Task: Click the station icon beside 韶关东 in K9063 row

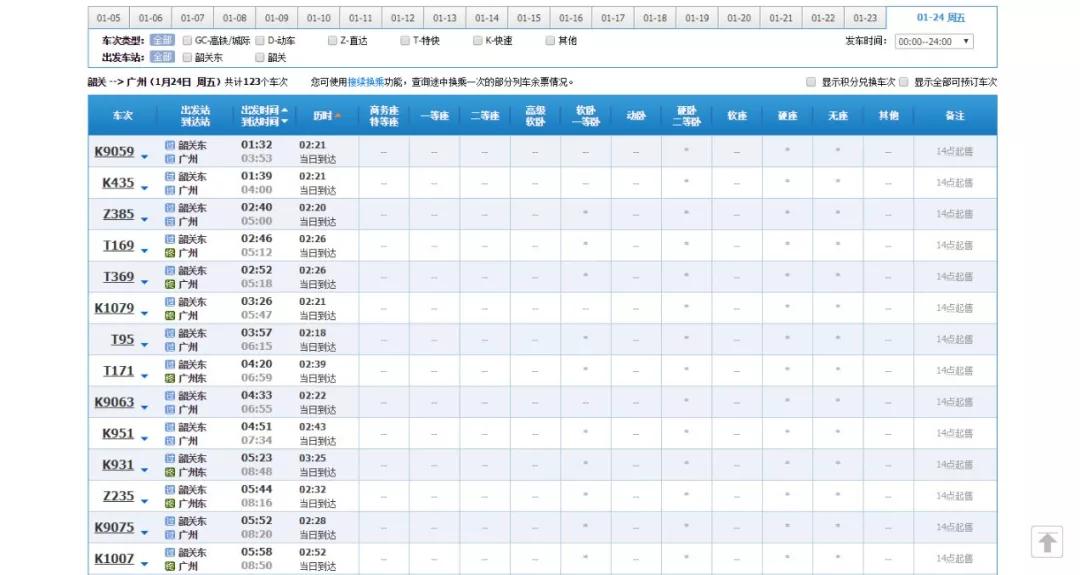Action: point(169,396)
